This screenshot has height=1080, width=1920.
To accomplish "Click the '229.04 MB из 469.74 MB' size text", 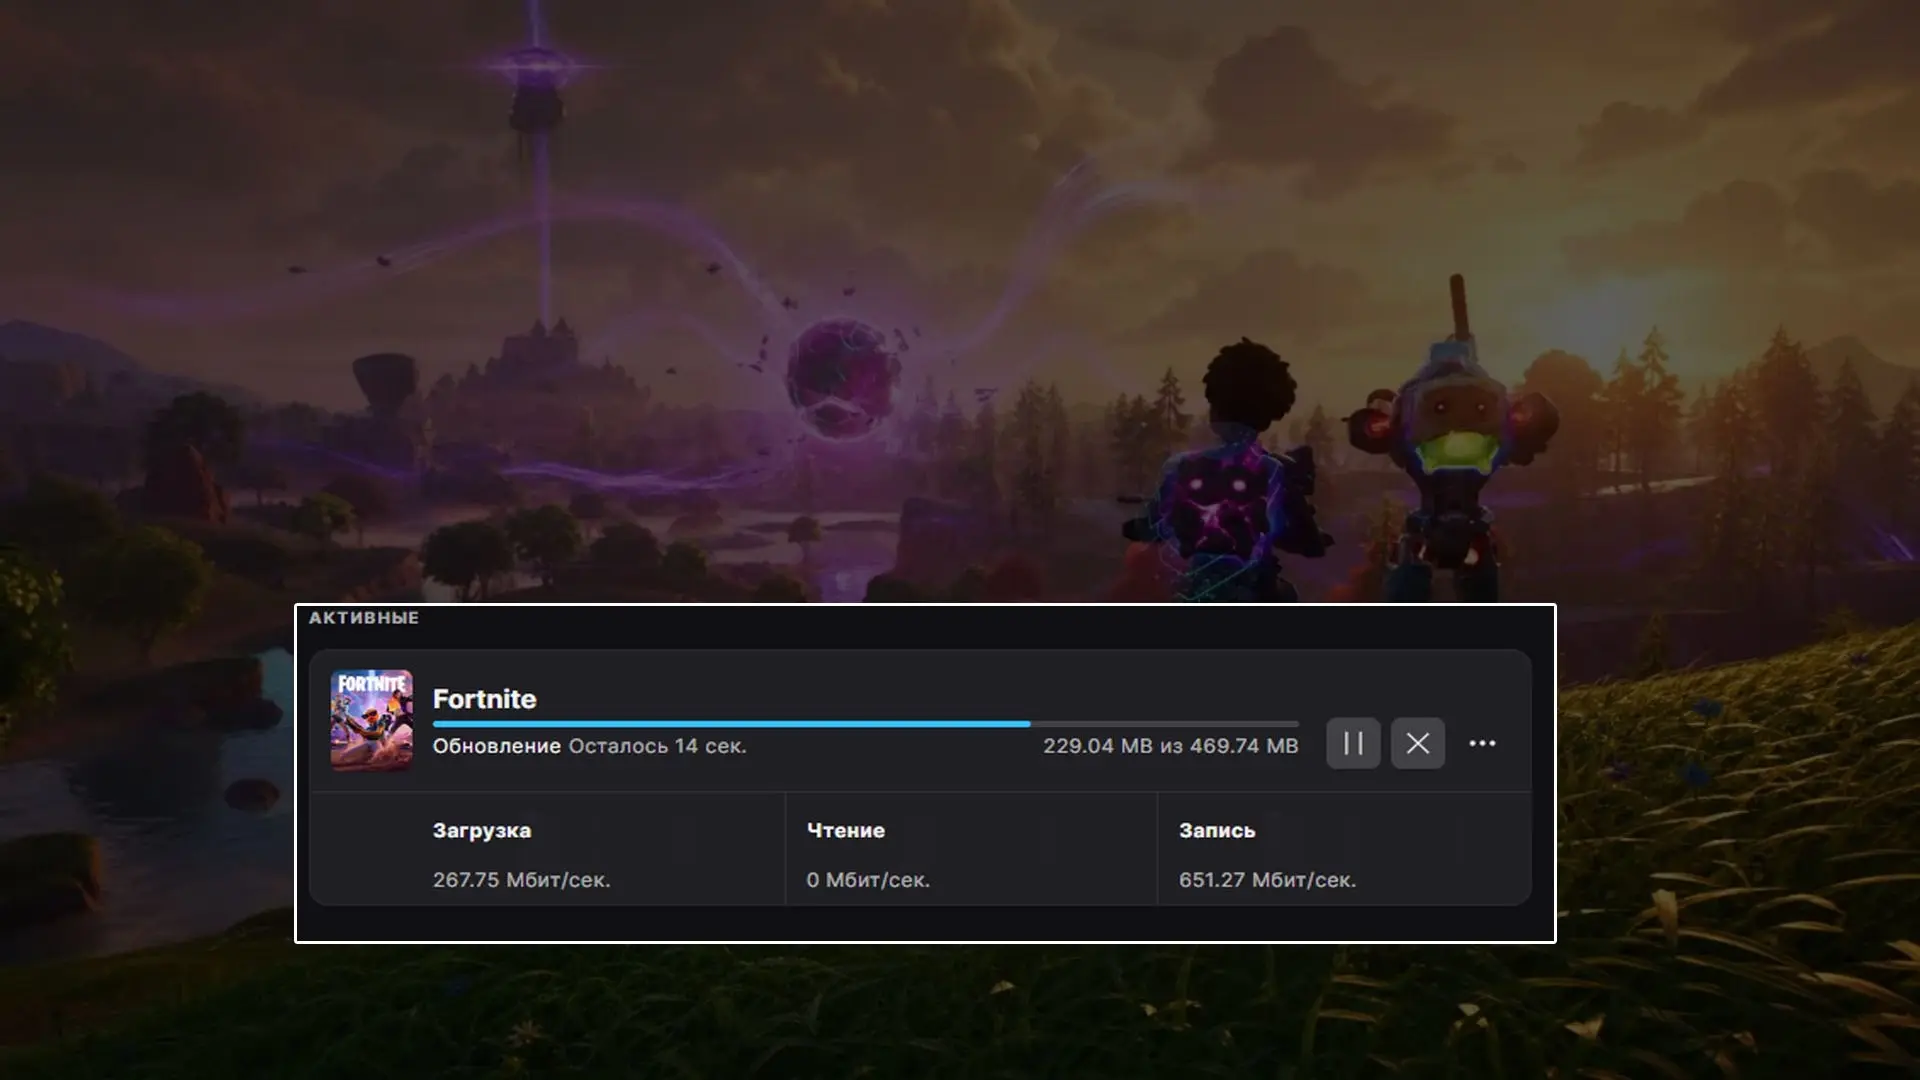I will (1171, 746).
